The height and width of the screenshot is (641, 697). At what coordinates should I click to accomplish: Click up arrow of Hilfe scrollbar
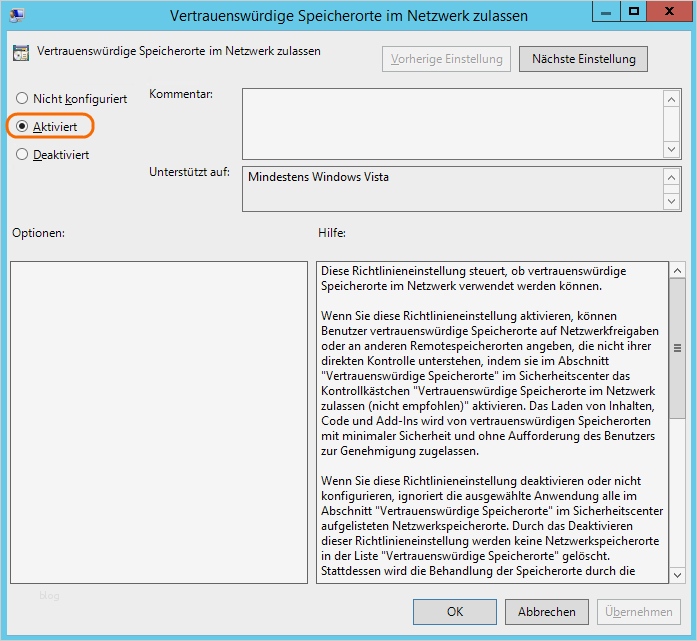point(677,270)
